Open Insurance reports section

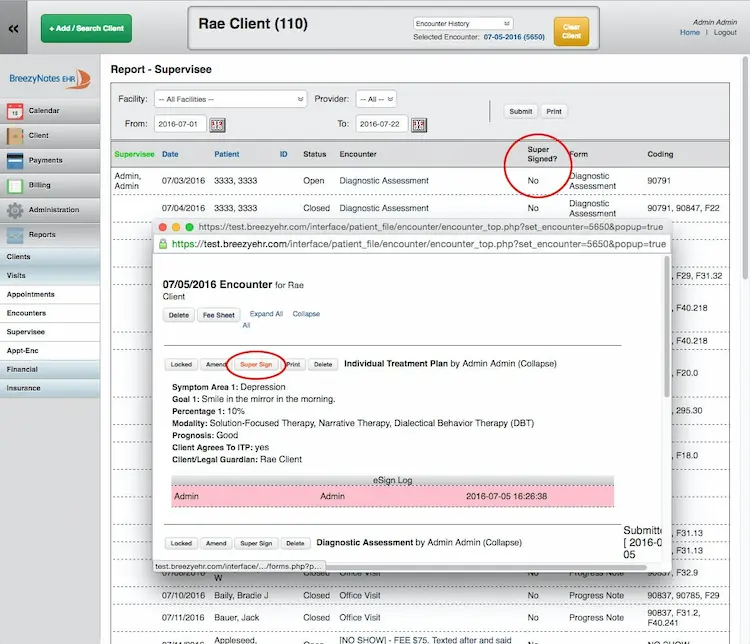tap(50, 388)
